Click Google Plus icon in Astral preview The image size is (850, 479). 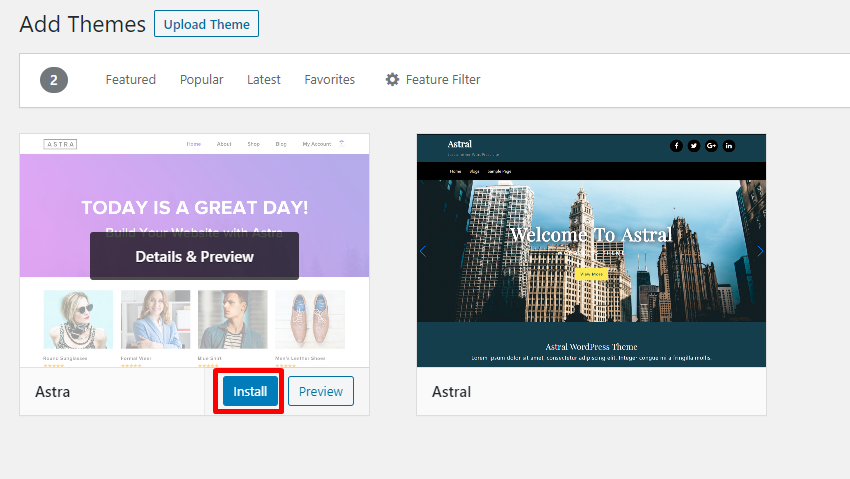pyautogui.click(x=711, y=146)
